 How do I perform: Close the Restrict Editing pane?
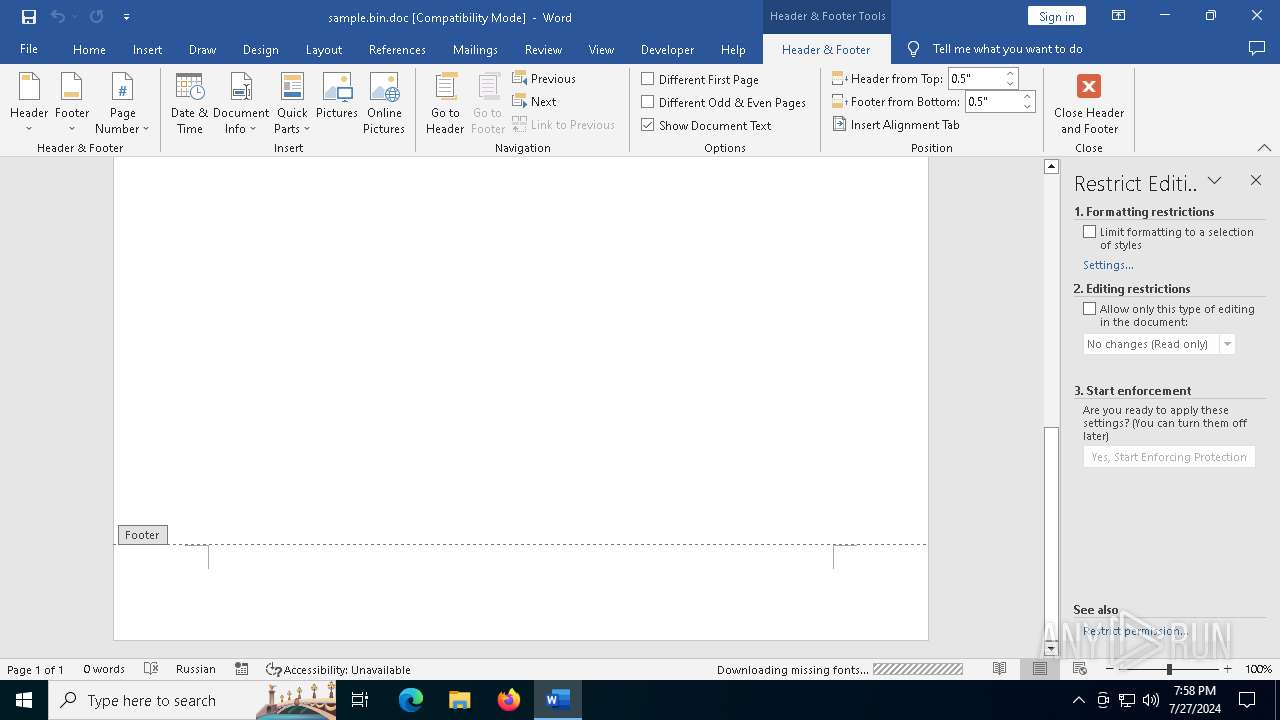(x=1256, y=180)
